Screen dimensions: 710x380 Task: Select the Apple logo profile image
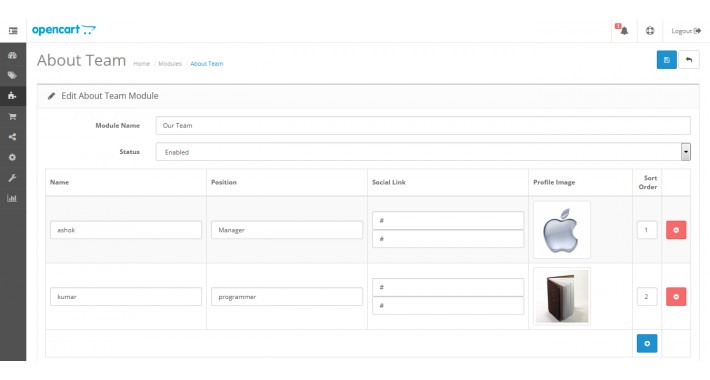(561, 230)
